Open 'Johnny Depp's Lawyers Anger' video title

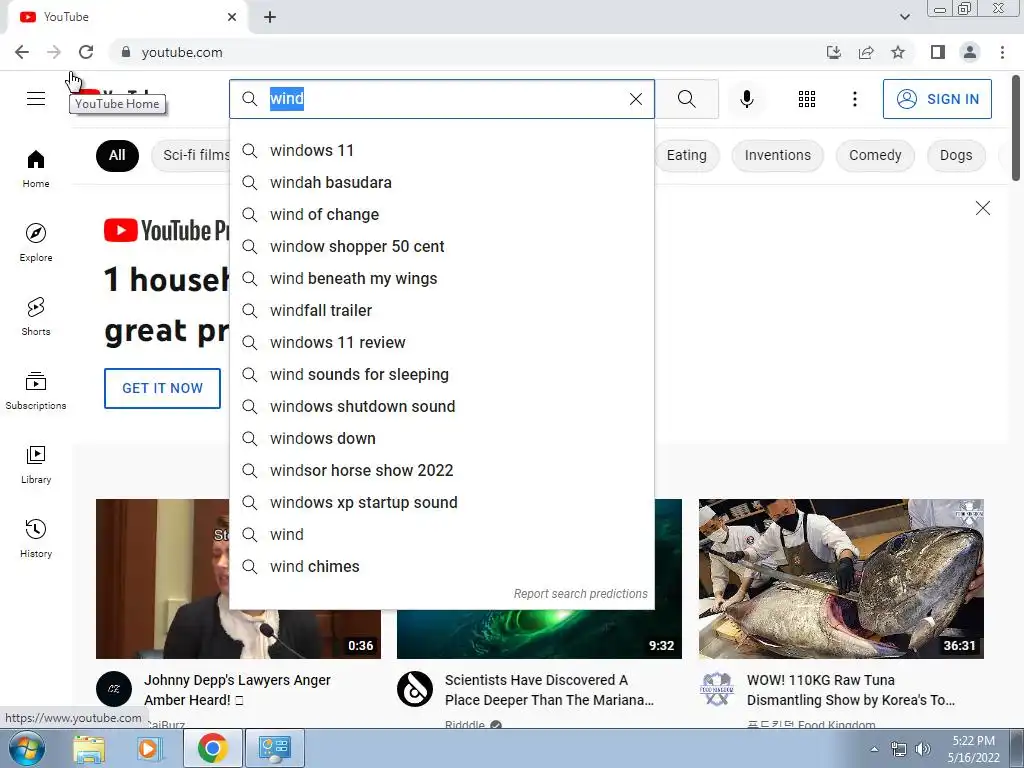pos(237,690)
